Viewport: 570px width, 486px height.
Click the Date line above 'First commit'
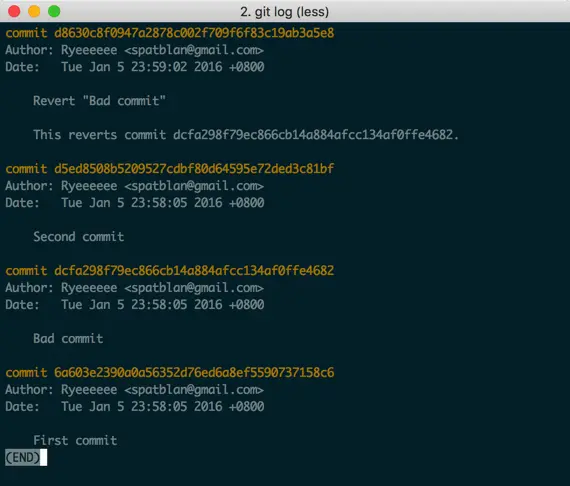pos(135,406)
